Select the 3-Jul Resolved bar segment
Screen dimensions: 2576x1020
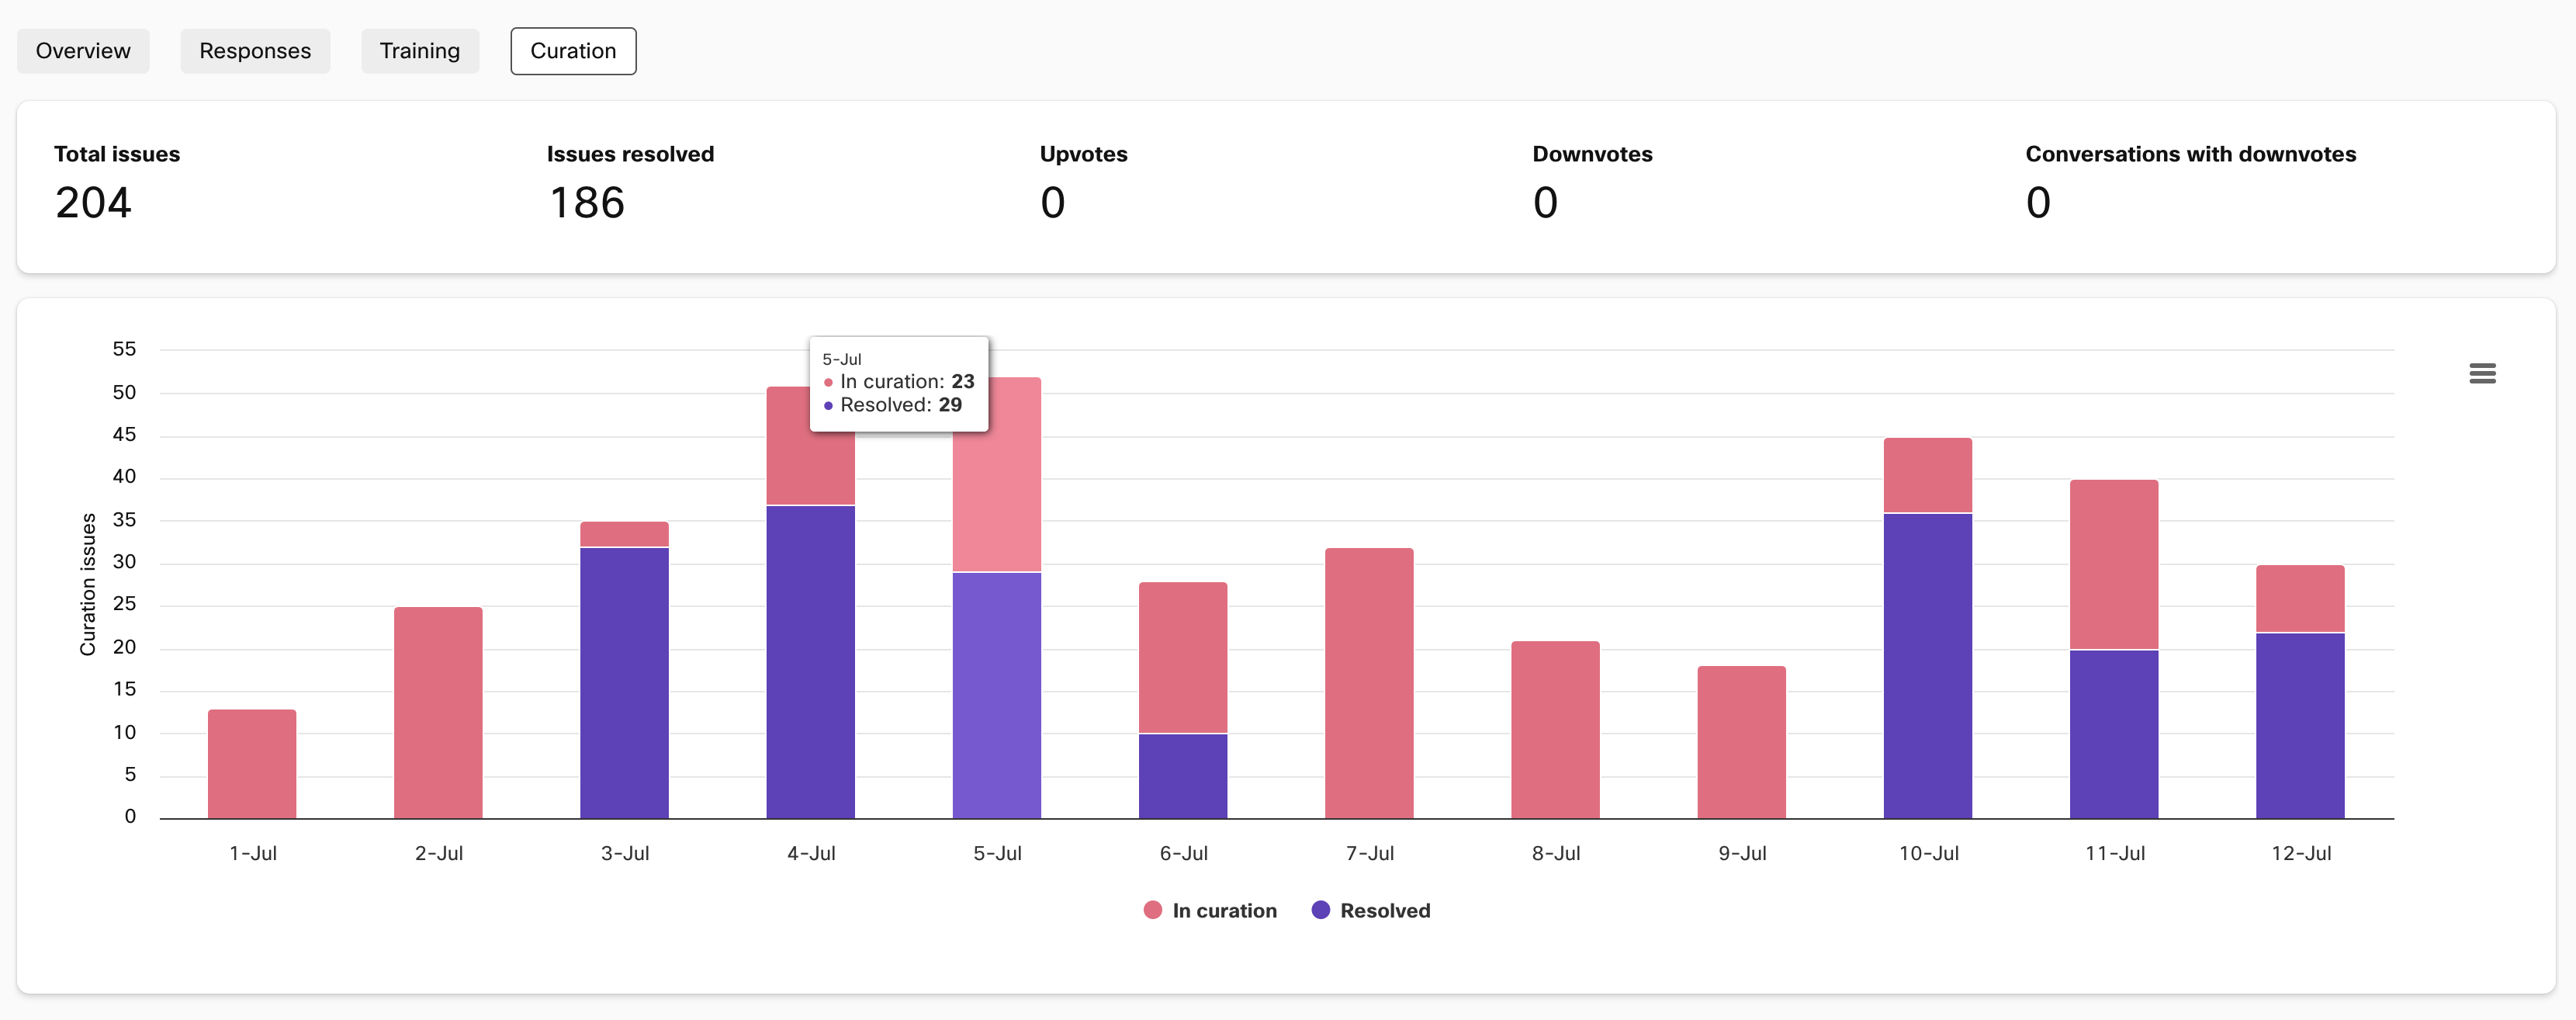[624, 683]
